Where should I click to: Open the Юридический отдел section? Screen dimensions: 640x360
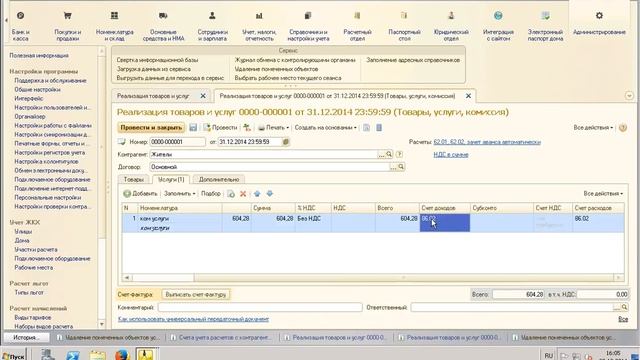(x=451, y=26)
